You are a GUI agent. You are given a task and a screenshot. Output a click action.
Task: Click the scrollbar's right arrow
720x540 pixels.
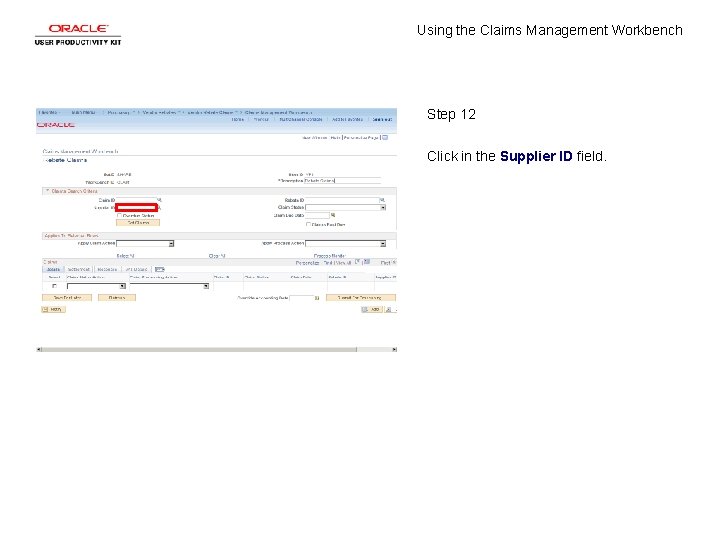[x=394, y=349]
